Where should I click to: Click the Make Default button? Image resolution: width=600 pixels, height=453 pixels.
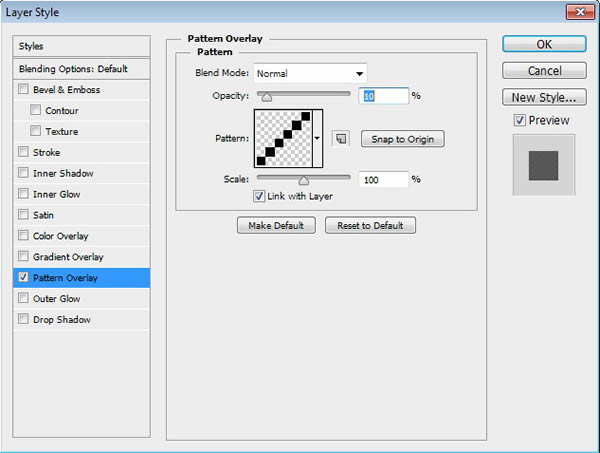[276, 225]
